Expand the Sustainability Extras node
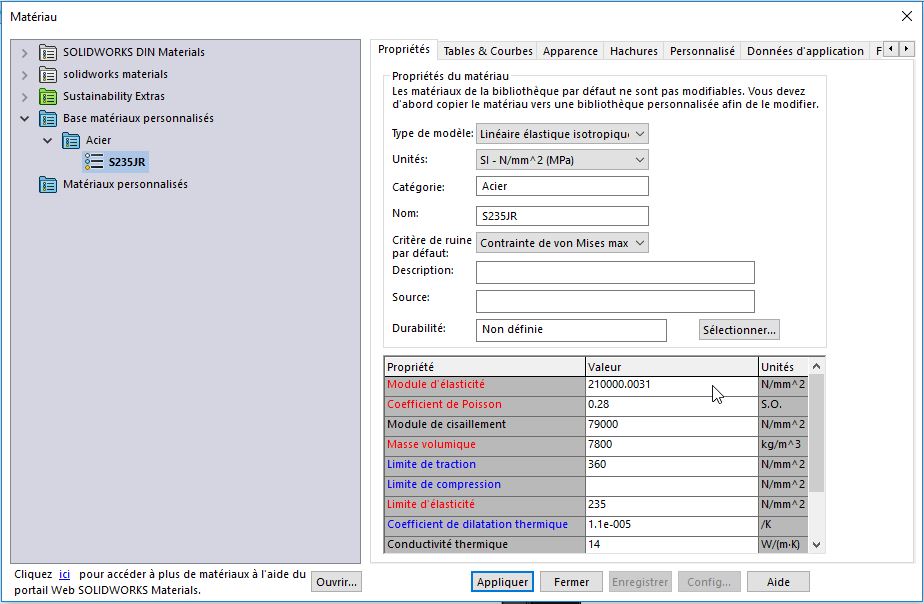Viewport: 924px width, 604px height. (24, 97)
